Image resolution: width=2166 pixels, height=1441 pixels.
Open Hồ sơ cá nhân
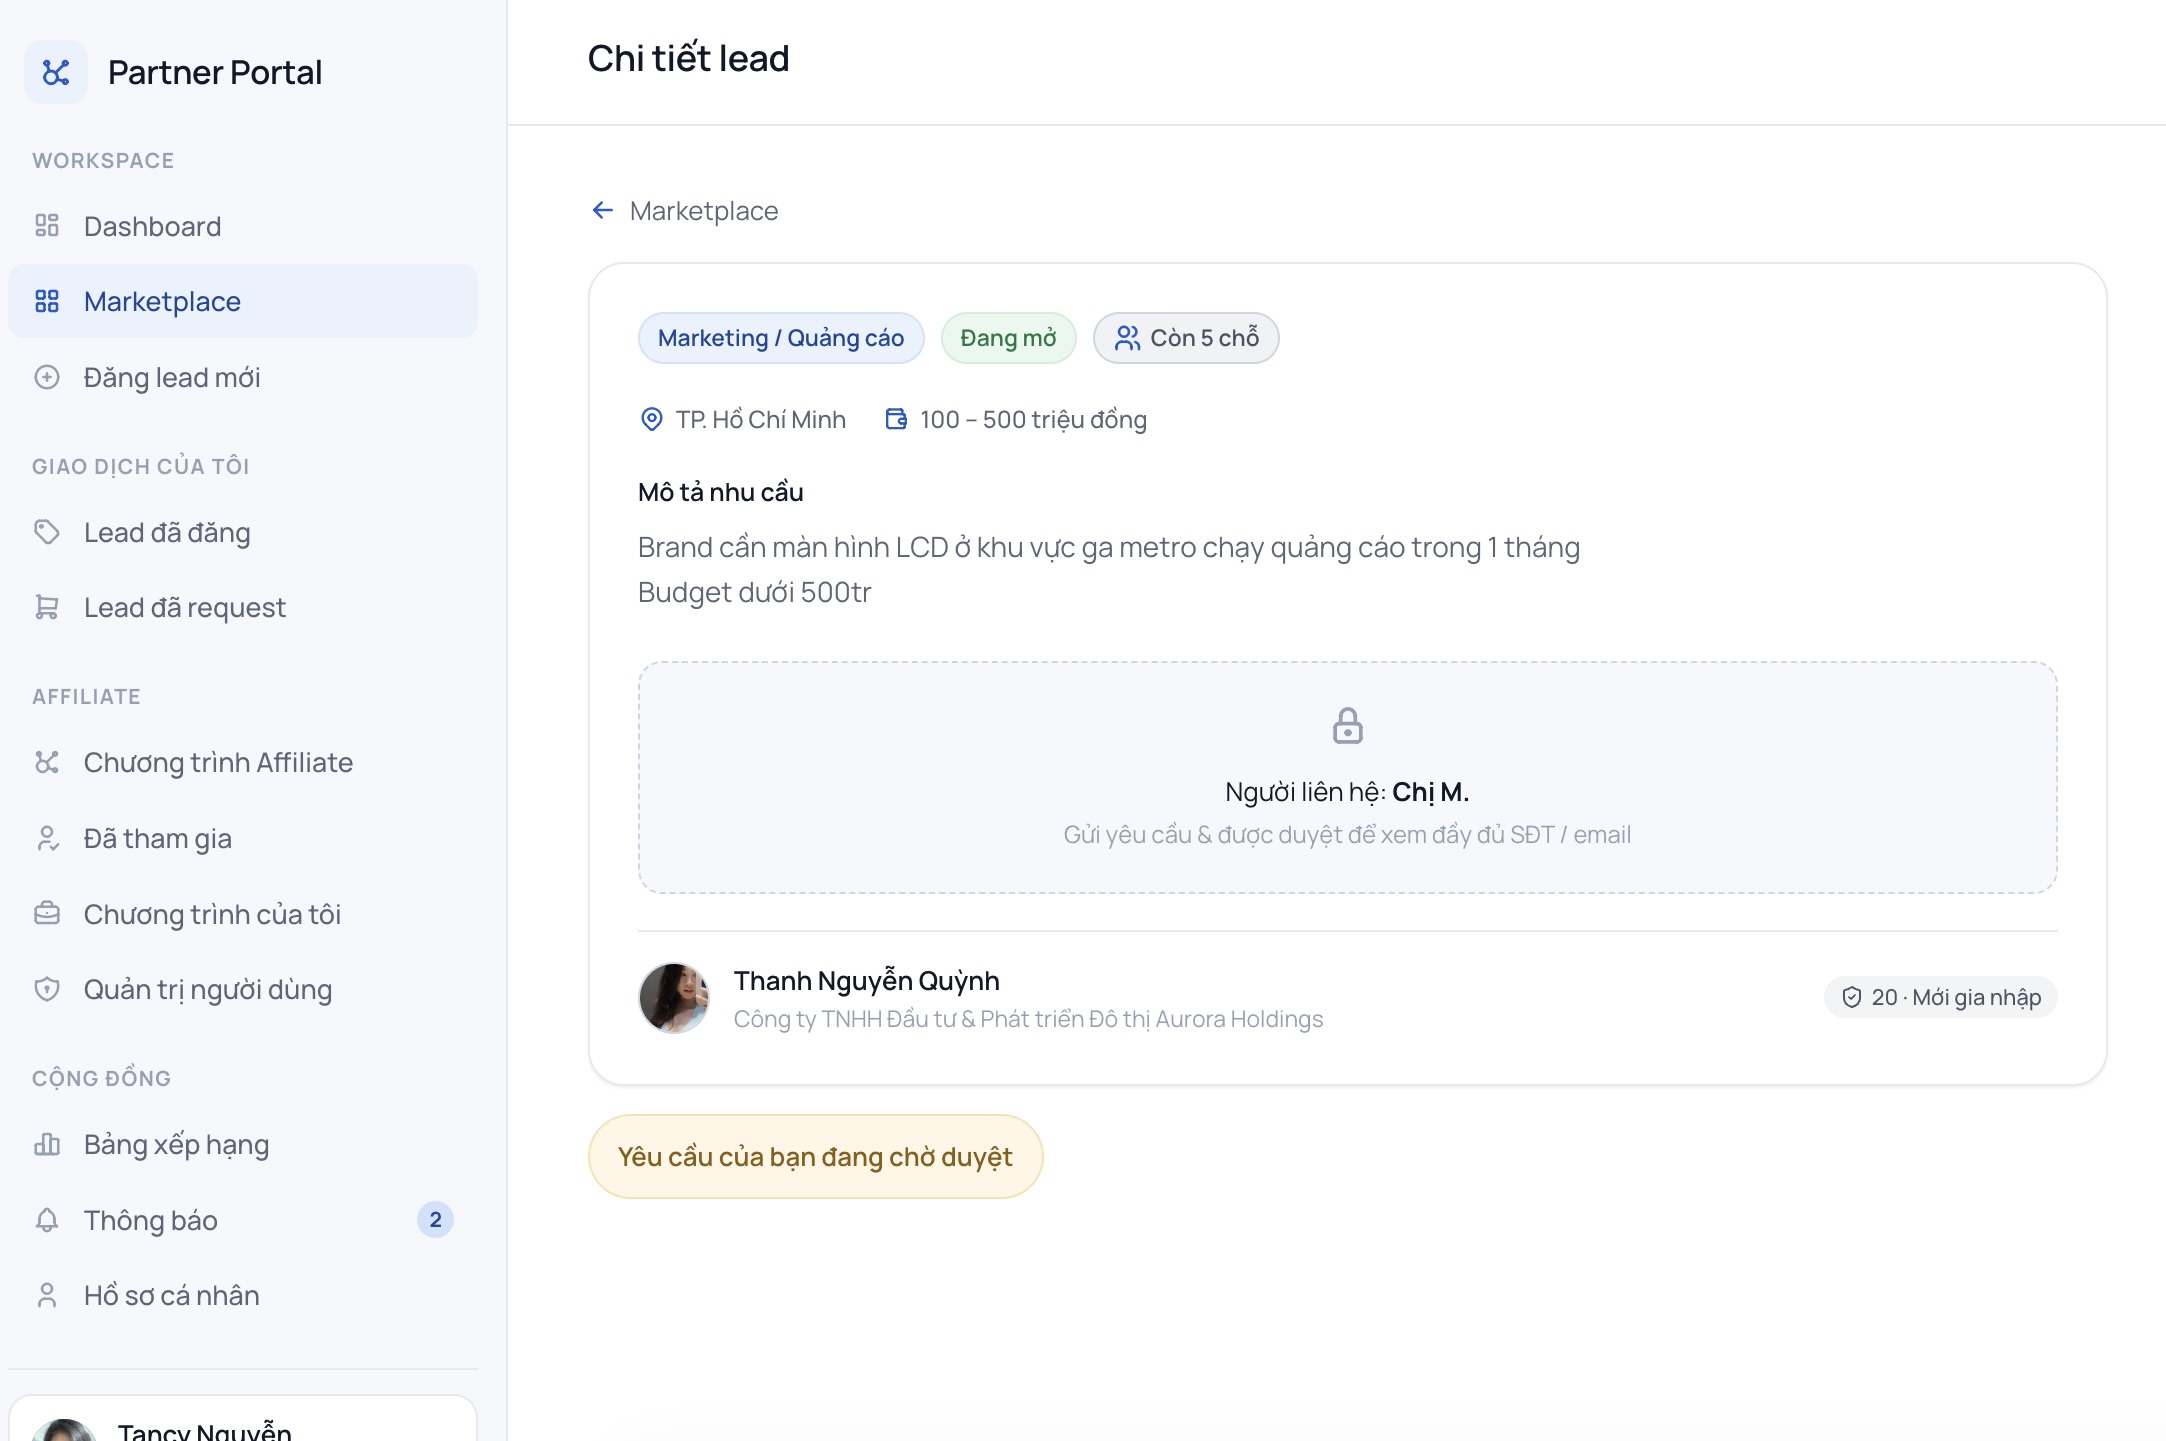coord(243,1295)
